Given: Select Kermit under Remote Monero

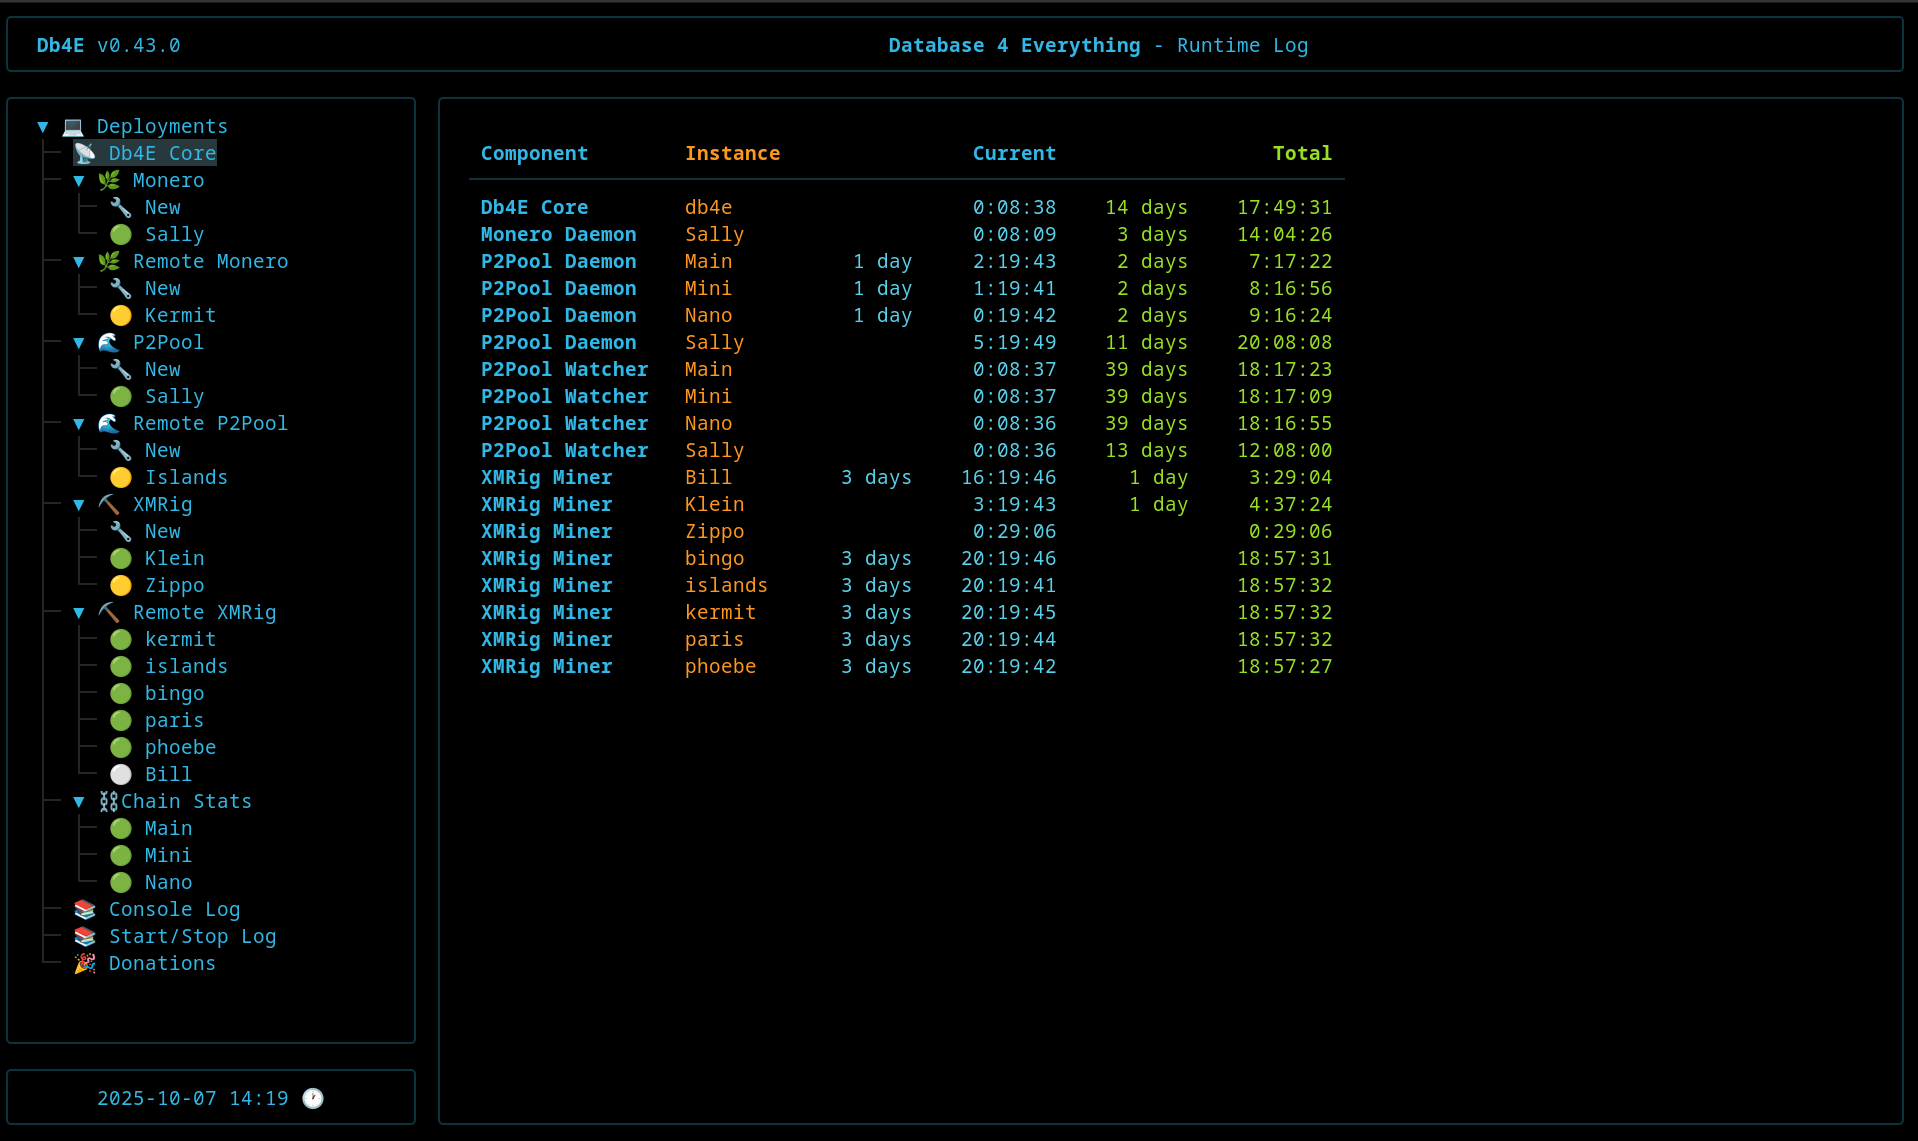Looking at the screenshot, I should coord(180,315).
